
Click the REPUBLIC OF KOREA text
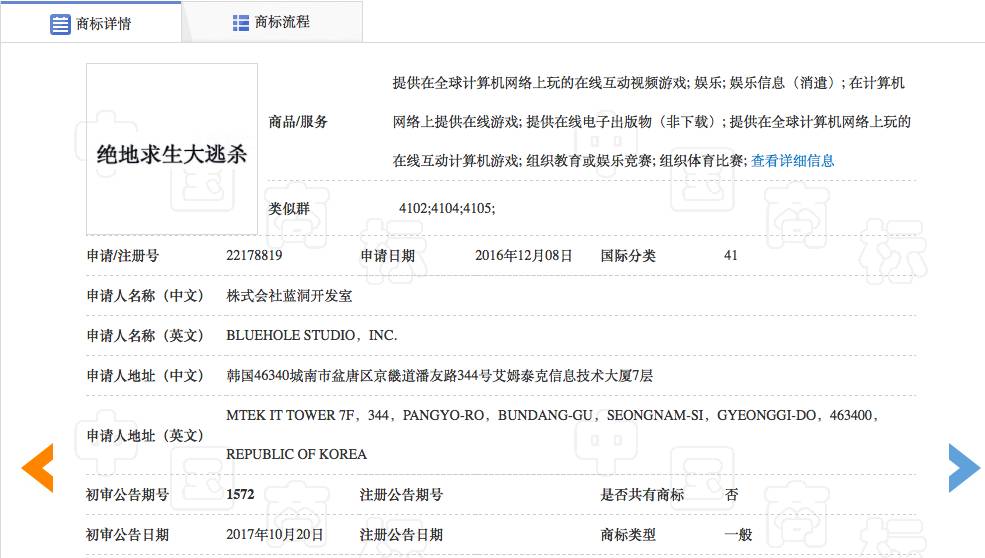point(297,454)
